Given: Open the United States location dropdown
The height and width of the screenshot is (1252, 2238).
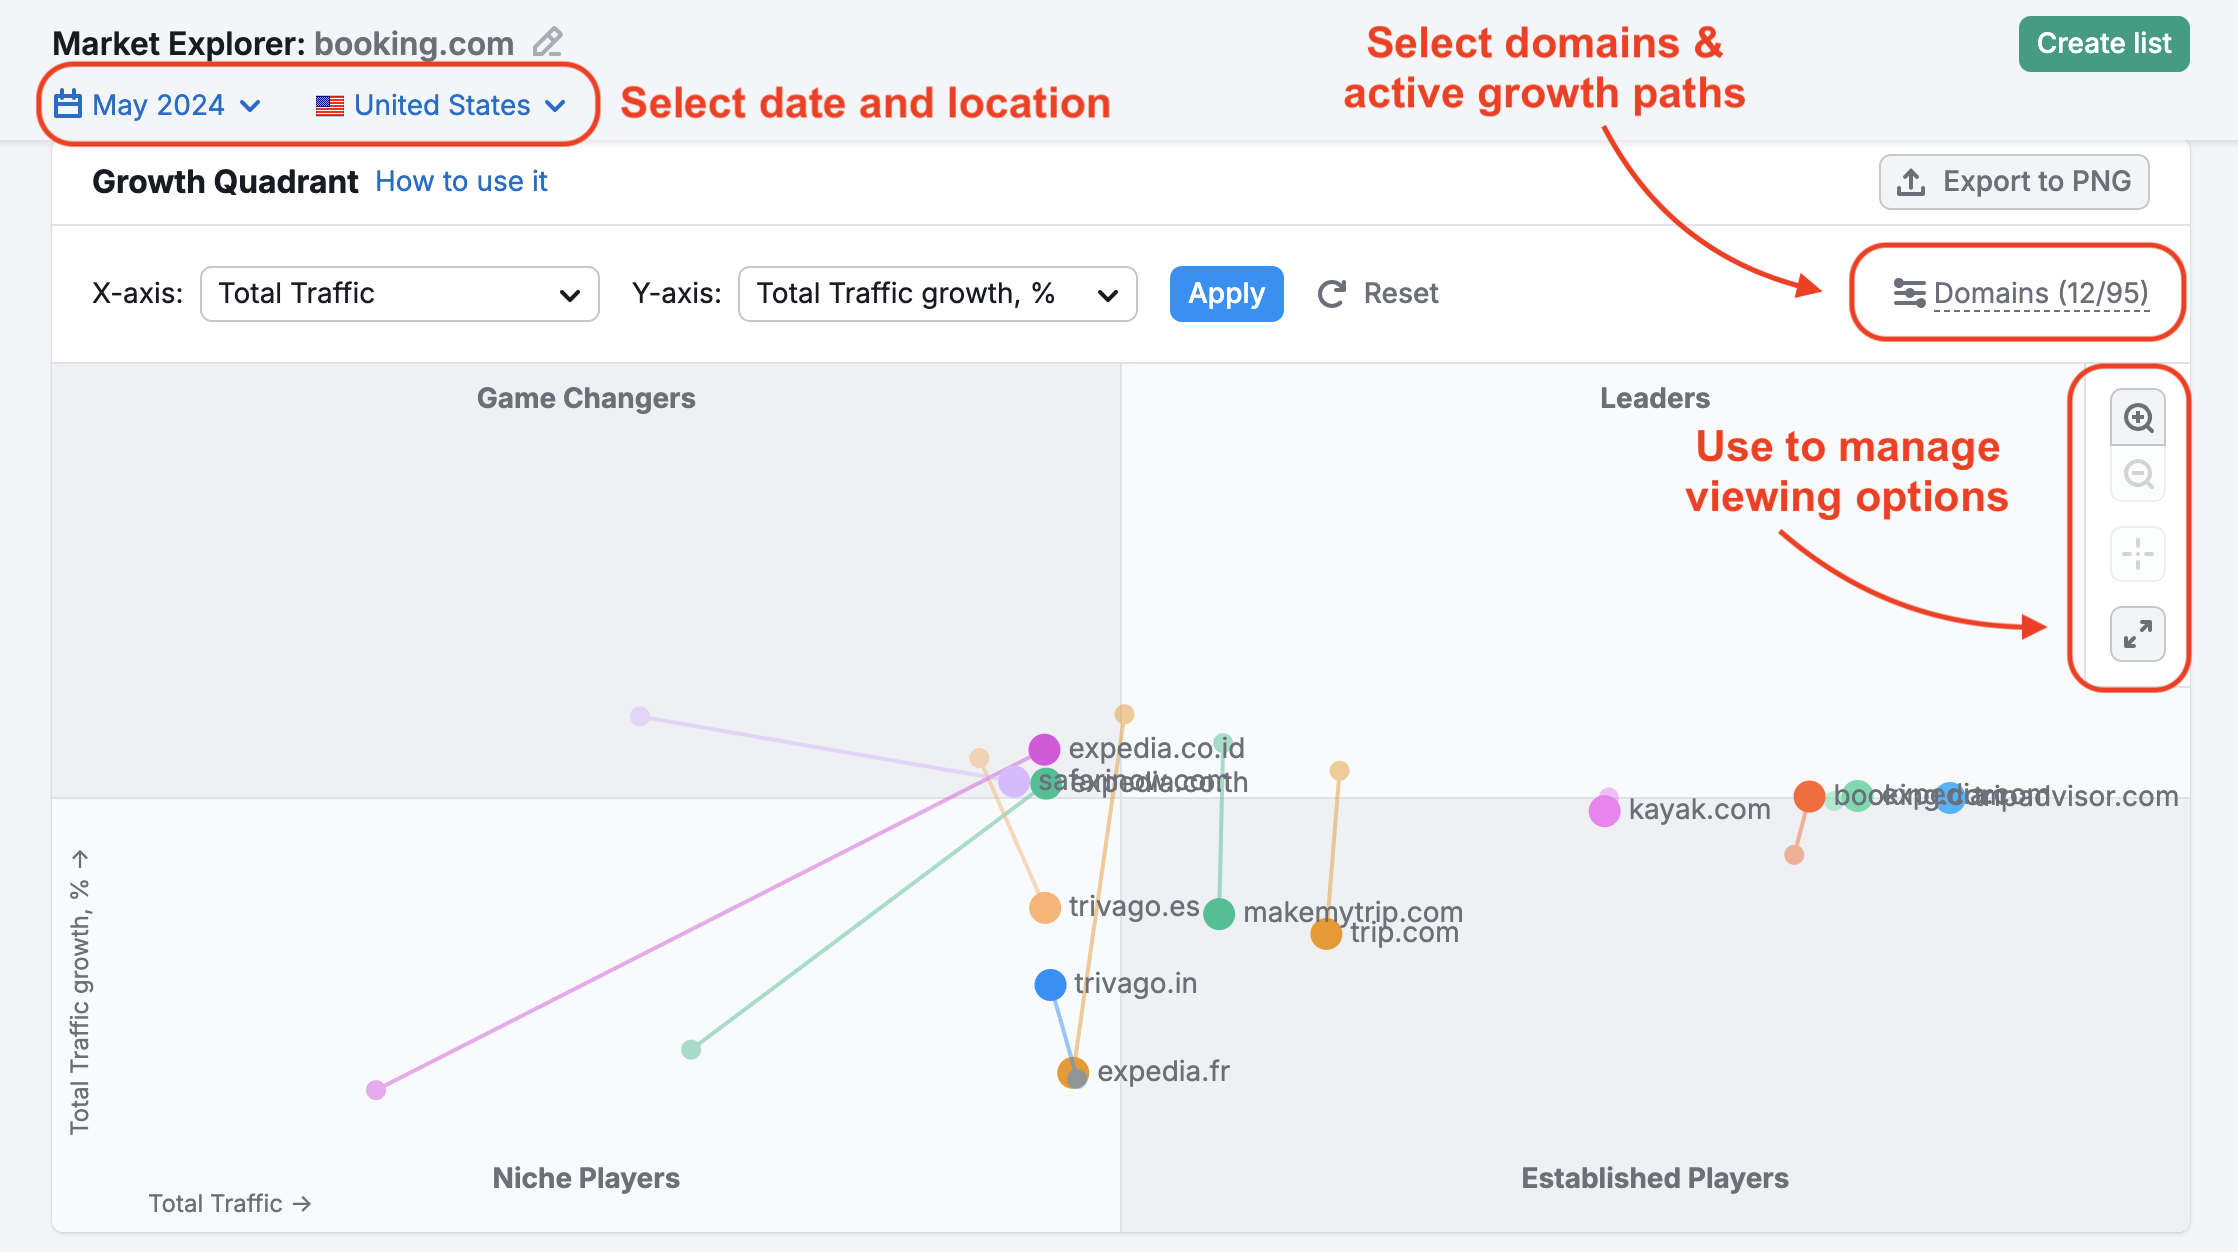Looking at the screenshot, I should pyautogui.click(x=441, y=105).
